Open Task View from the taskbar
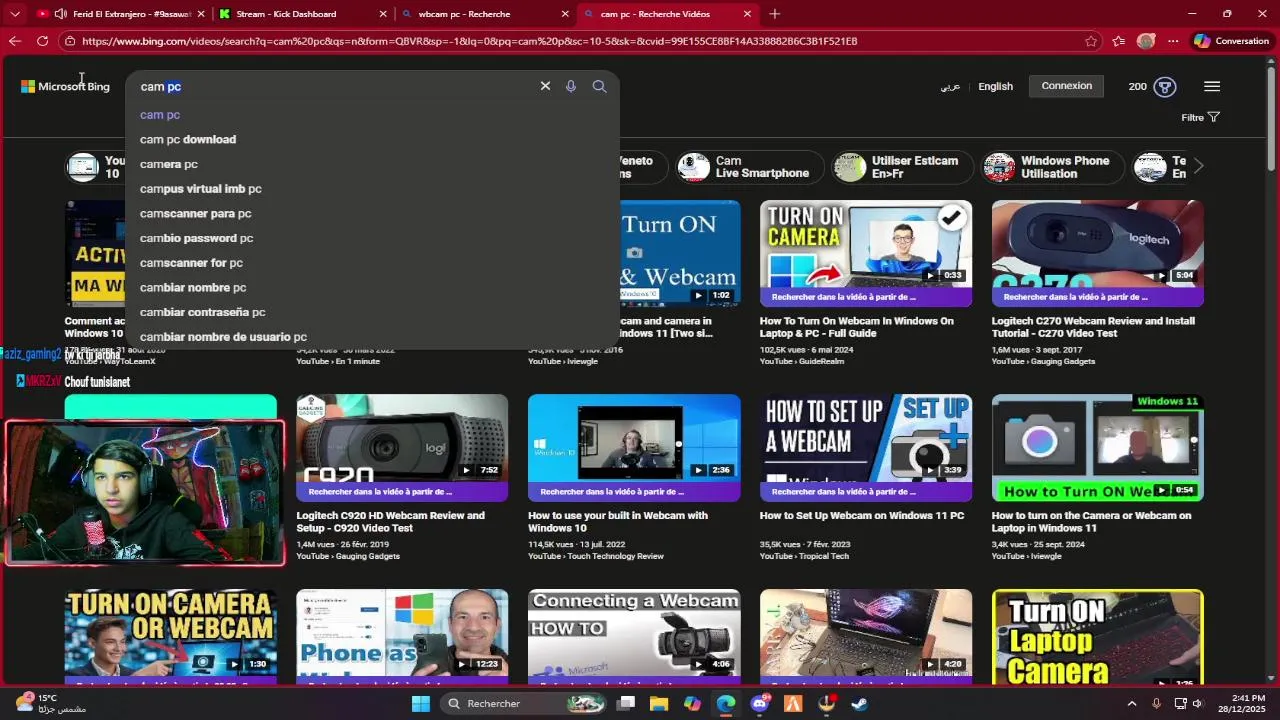This screenshot has height=720, width=1280. click(x=626, y=704)
